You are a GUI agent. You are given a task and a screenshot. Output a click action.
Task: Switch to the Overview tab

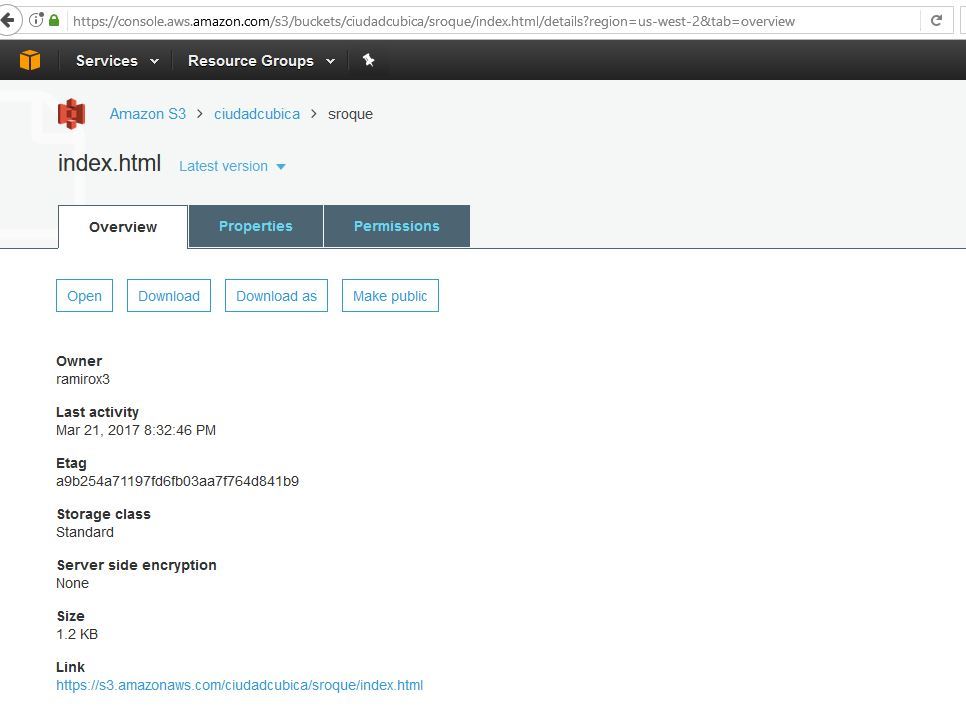pos(123,227)
